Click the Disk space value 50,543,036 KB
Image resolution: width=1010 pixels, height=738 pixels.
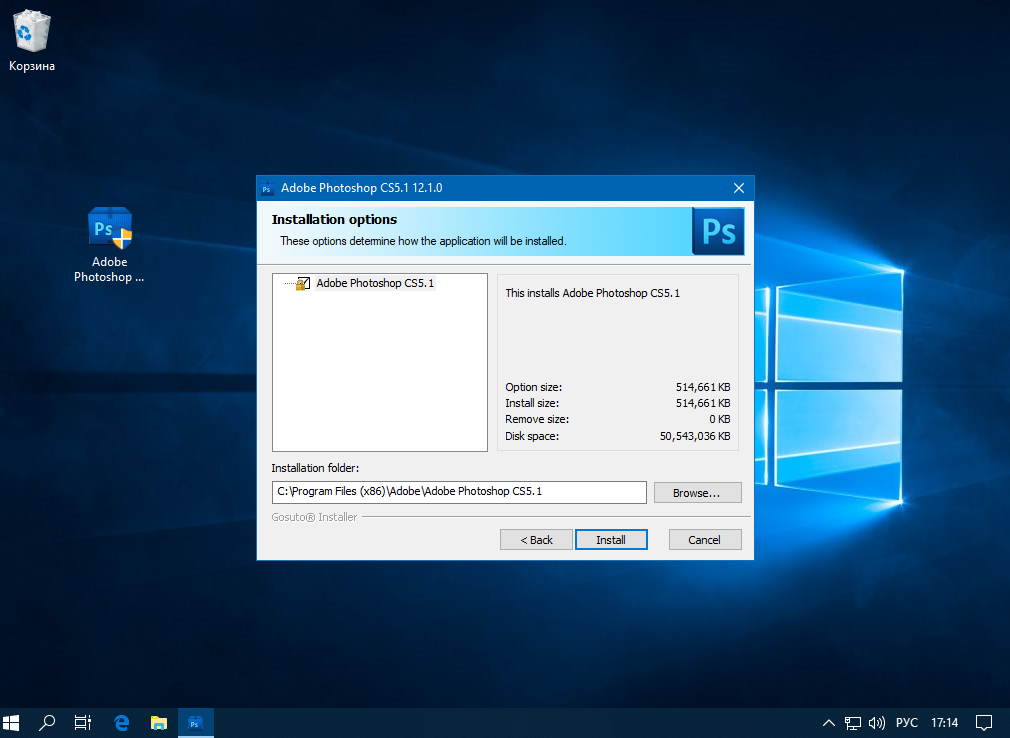(695, 436)
